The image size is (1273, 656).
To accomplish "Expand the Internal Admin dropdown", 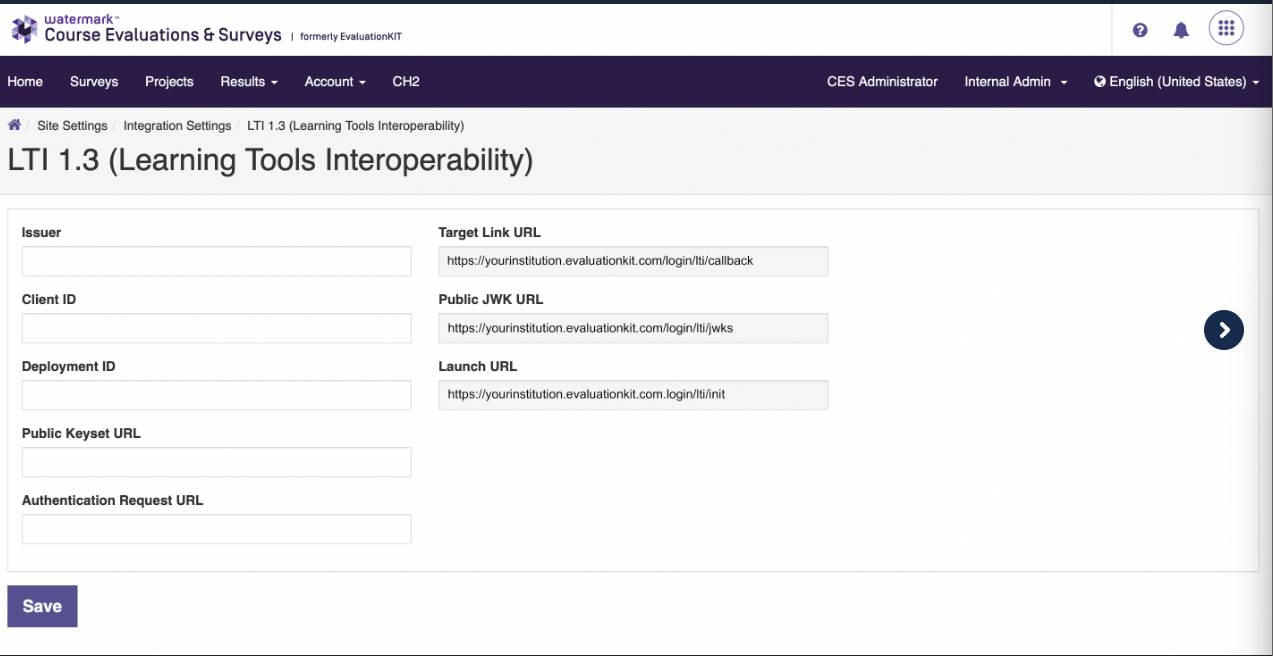I will (x=1016, y=82).
